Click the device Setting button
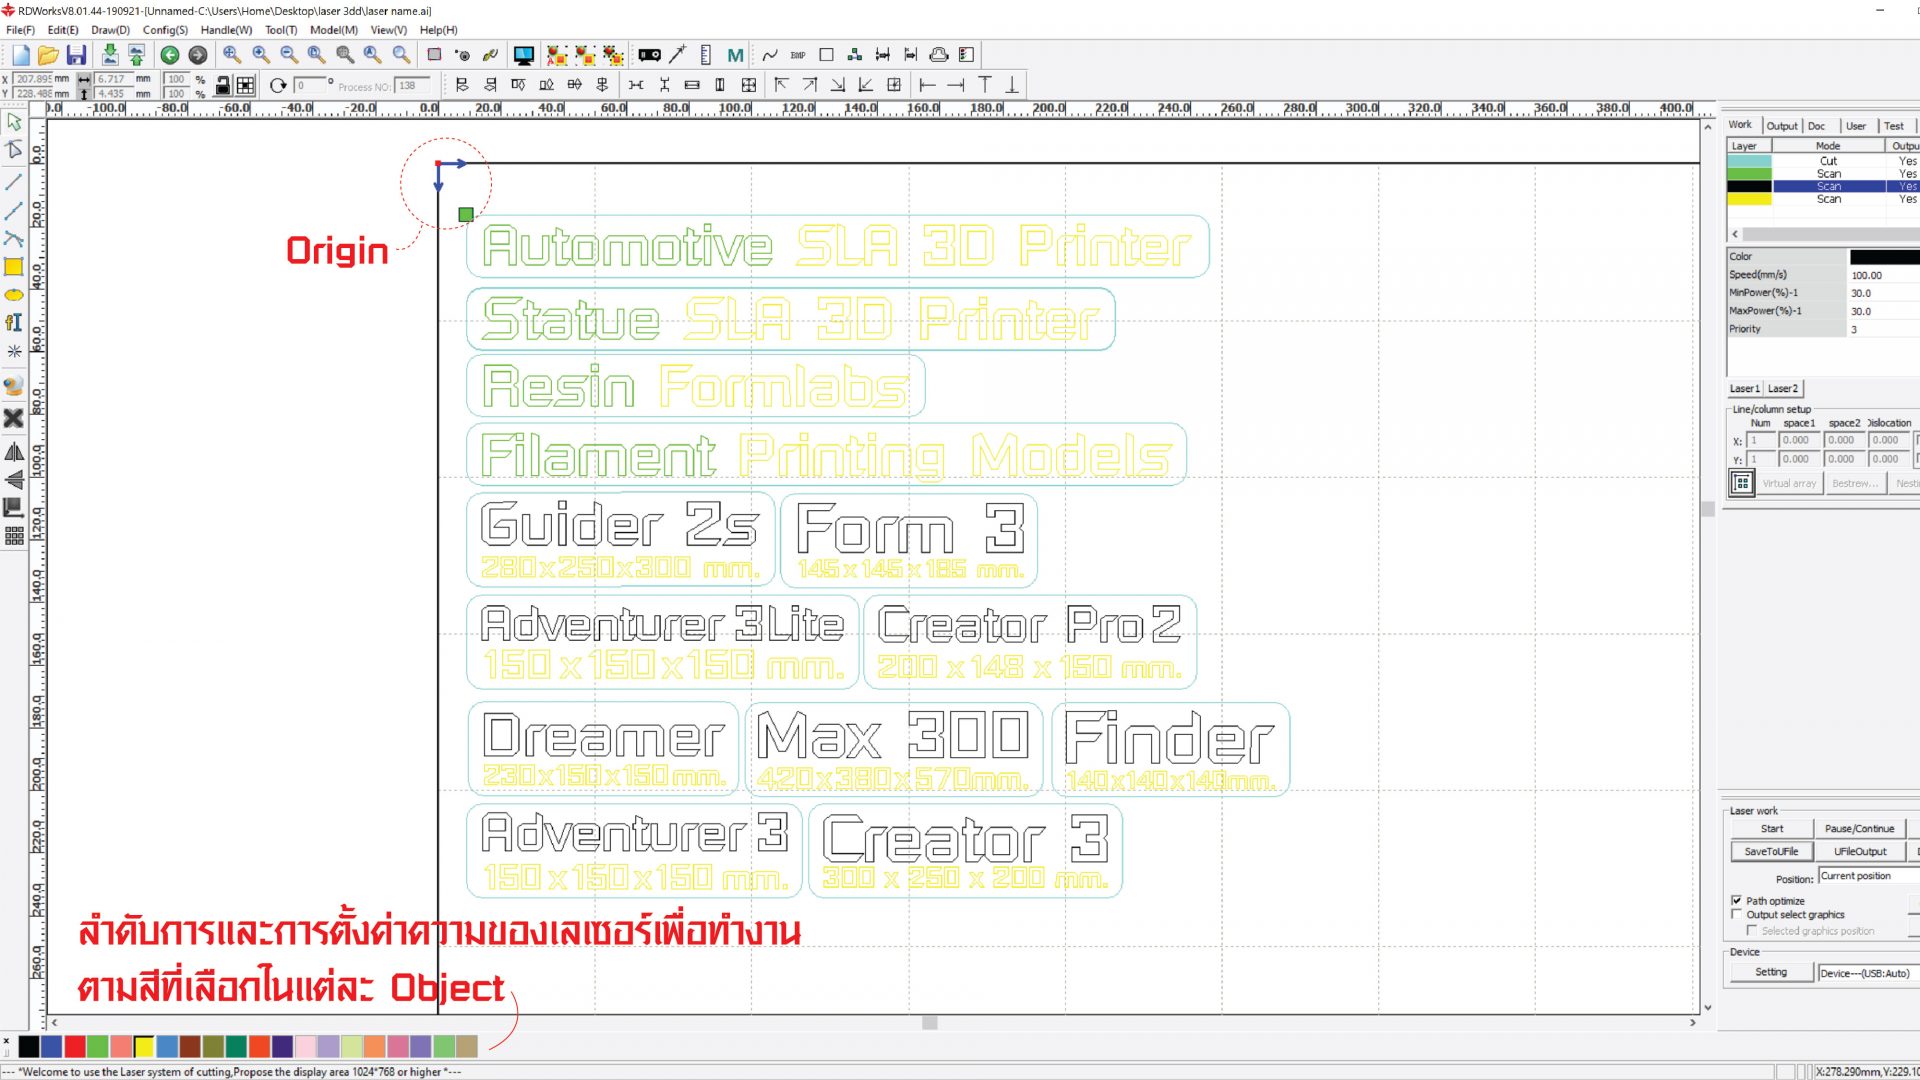This screenshot has width=1920, height=1080. tap(1770, 973)
